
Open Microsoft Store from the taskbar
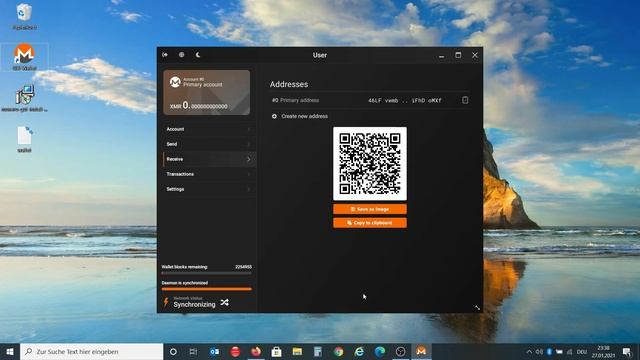point(276,351)
